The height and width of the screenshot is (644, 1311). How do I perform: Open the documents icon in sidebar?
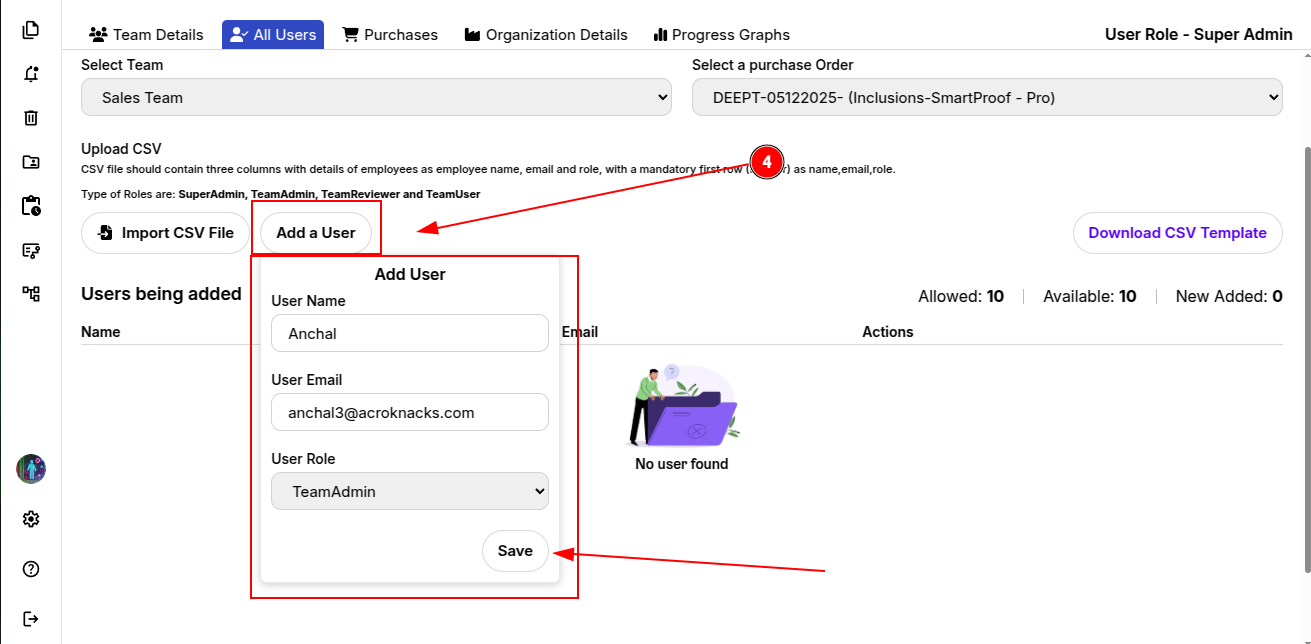tap(31, 30)
